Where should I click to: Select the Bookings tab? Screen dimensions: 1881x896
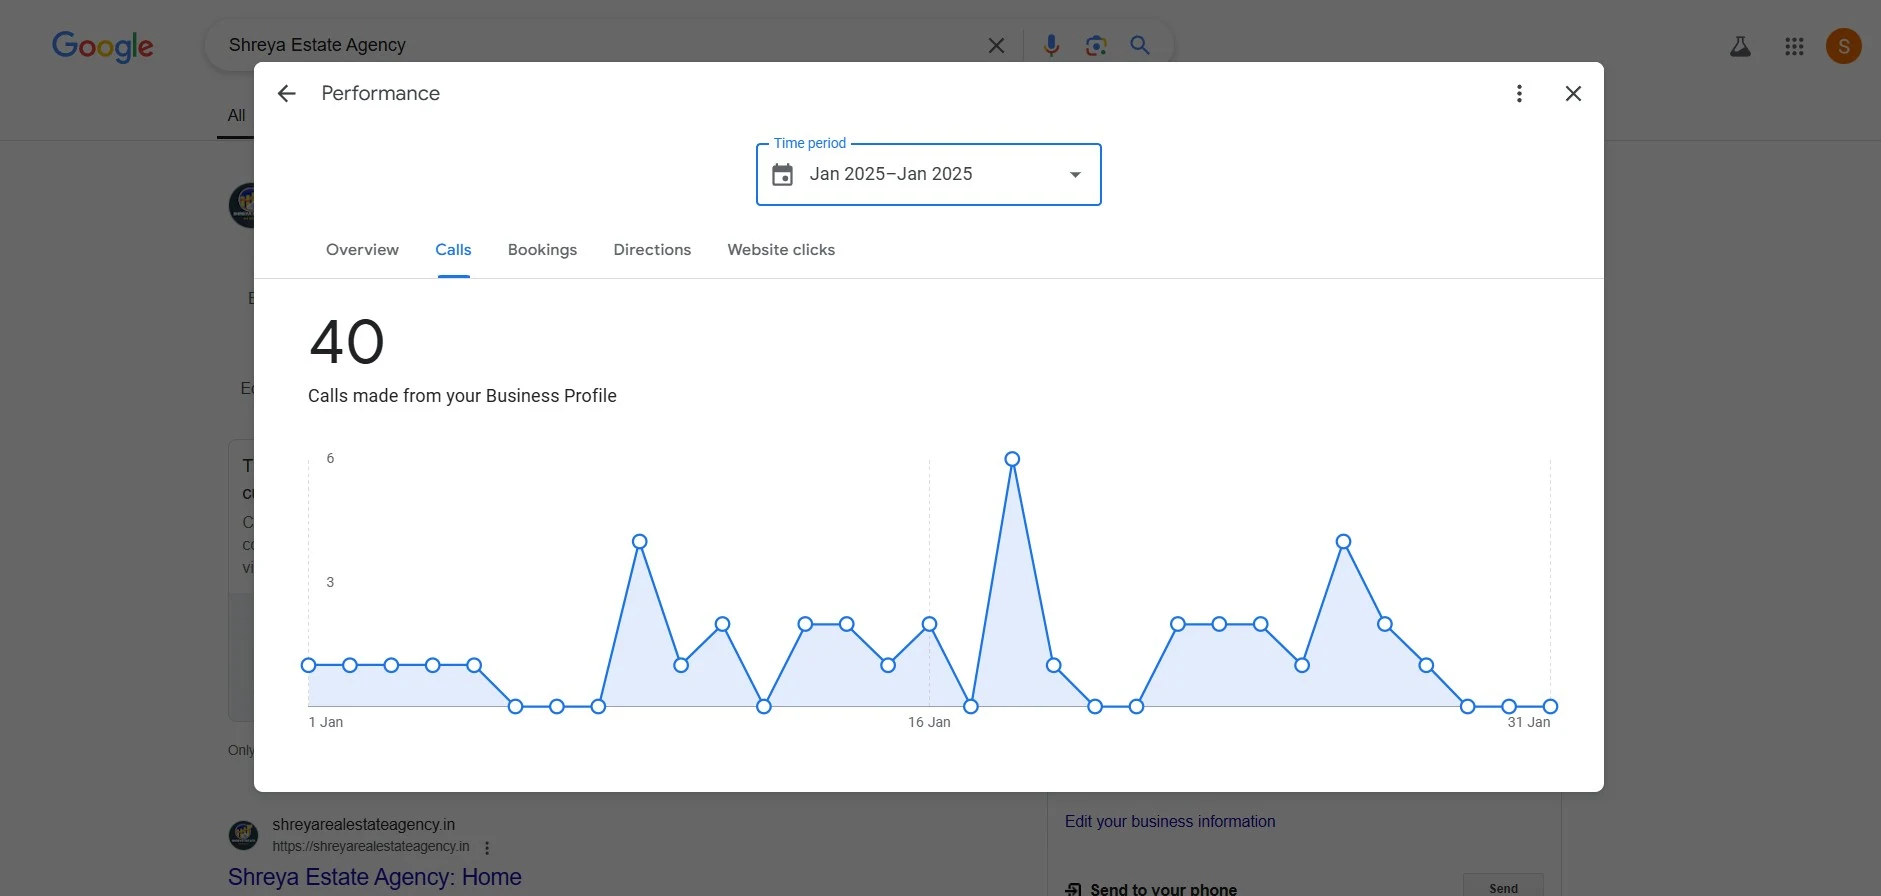pos(542,250)
